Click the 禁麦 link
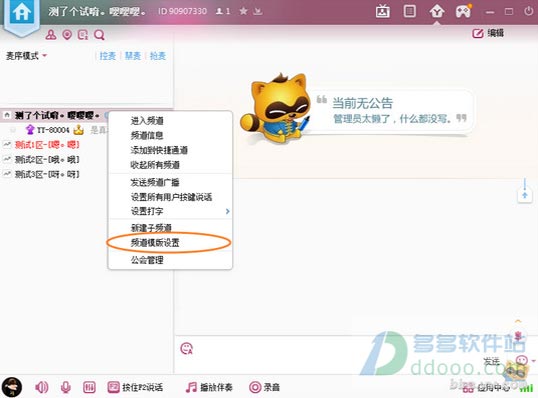 [133, 56]
